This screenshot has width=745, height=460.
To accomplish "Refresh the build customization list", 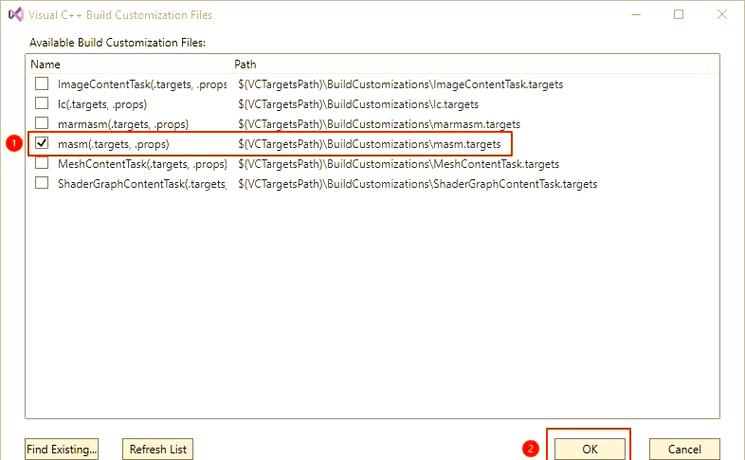I will (158, 449).
